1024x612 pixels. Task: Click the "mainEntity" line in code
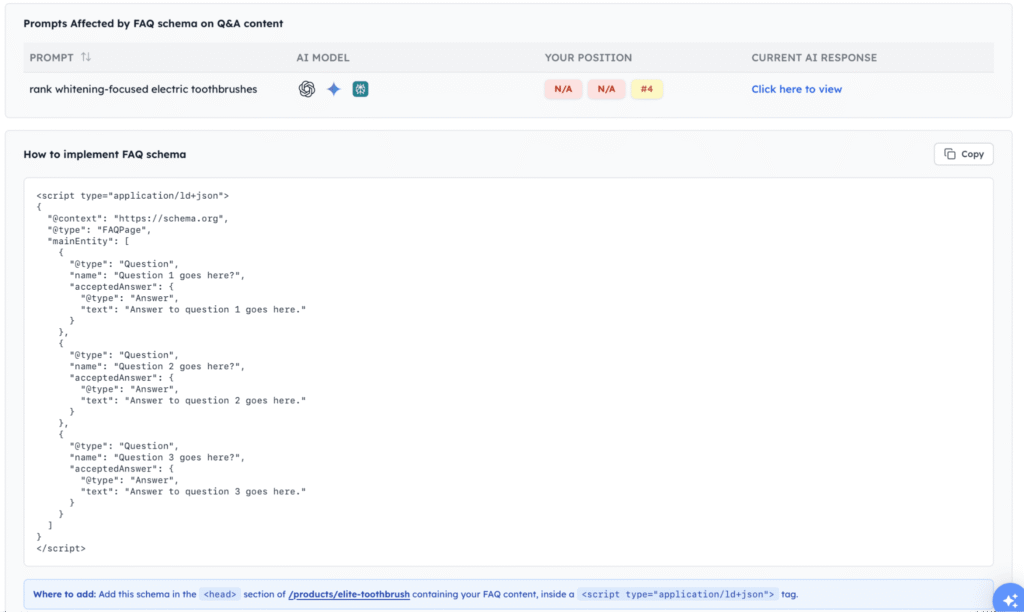(88, 241)
